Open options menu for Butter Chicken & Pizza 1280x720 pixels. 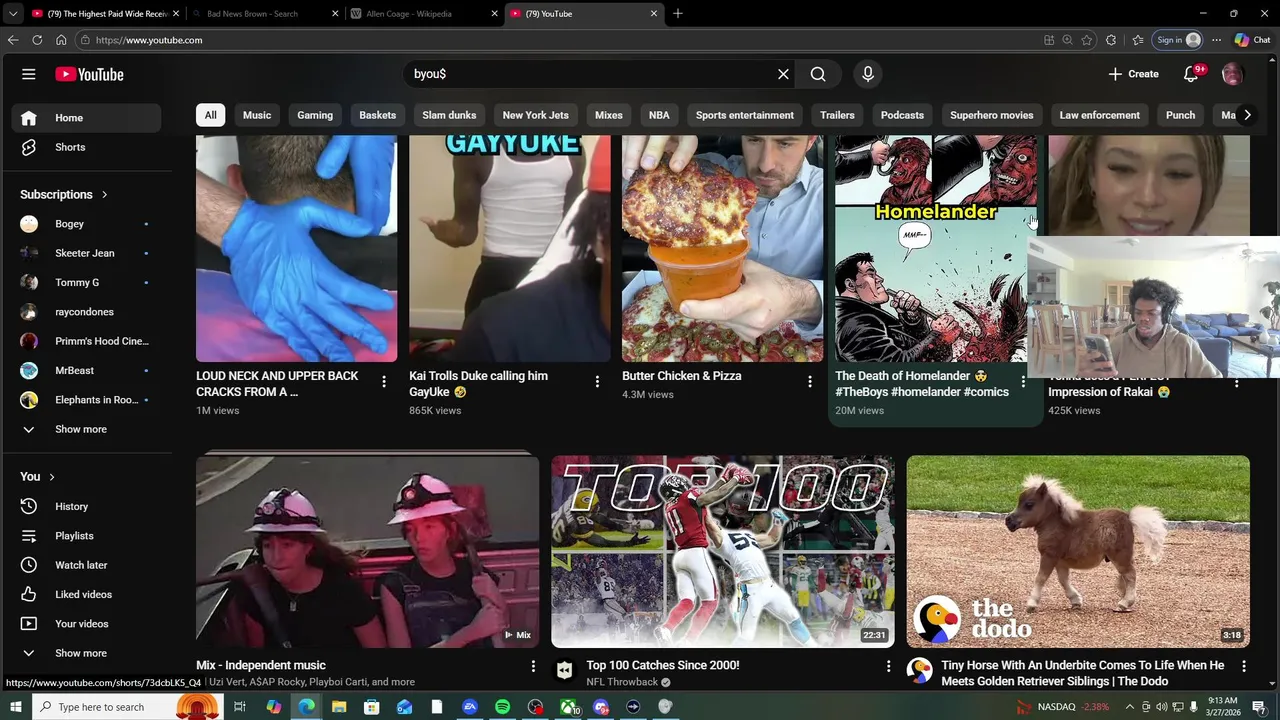[810, 381]
